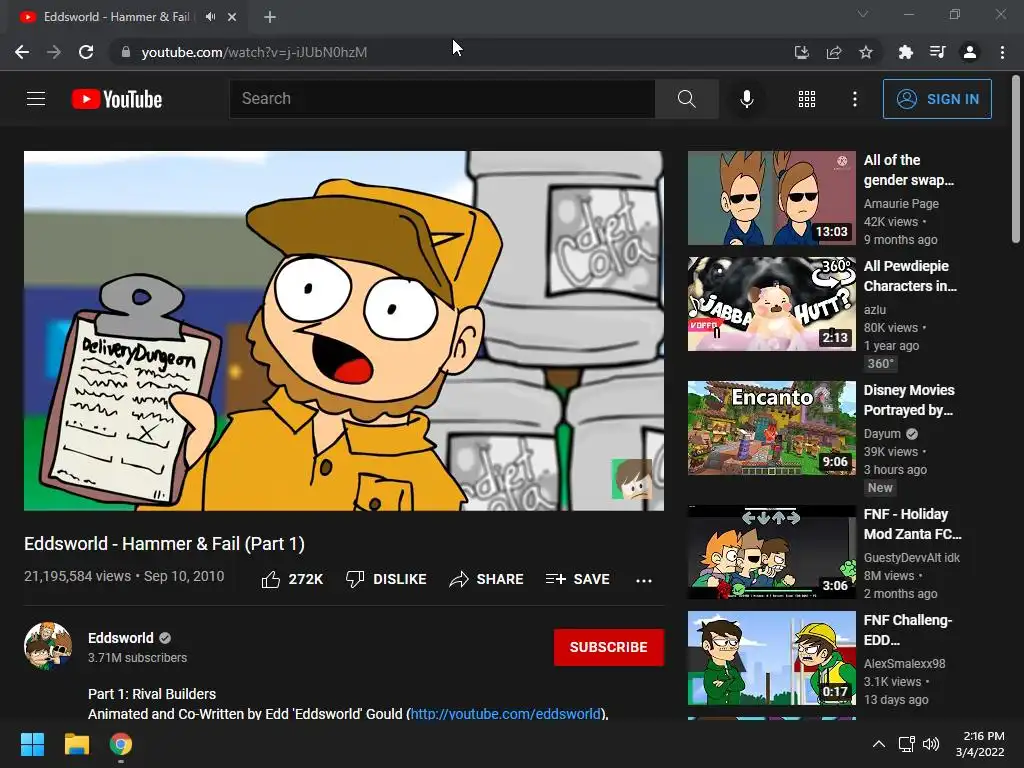The width and height of the screenshot is (1024, 768).
Task: Open taskbar clock and date
Action: [980, 744]
